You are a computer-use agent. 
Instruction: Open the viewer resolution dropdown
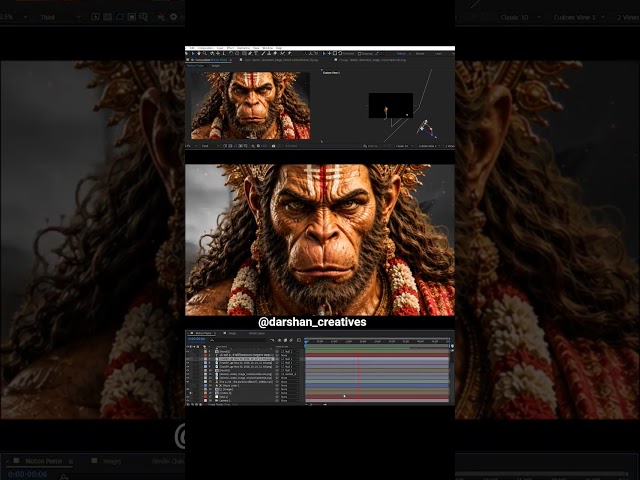pyautogui.click(x=210, y=146)
